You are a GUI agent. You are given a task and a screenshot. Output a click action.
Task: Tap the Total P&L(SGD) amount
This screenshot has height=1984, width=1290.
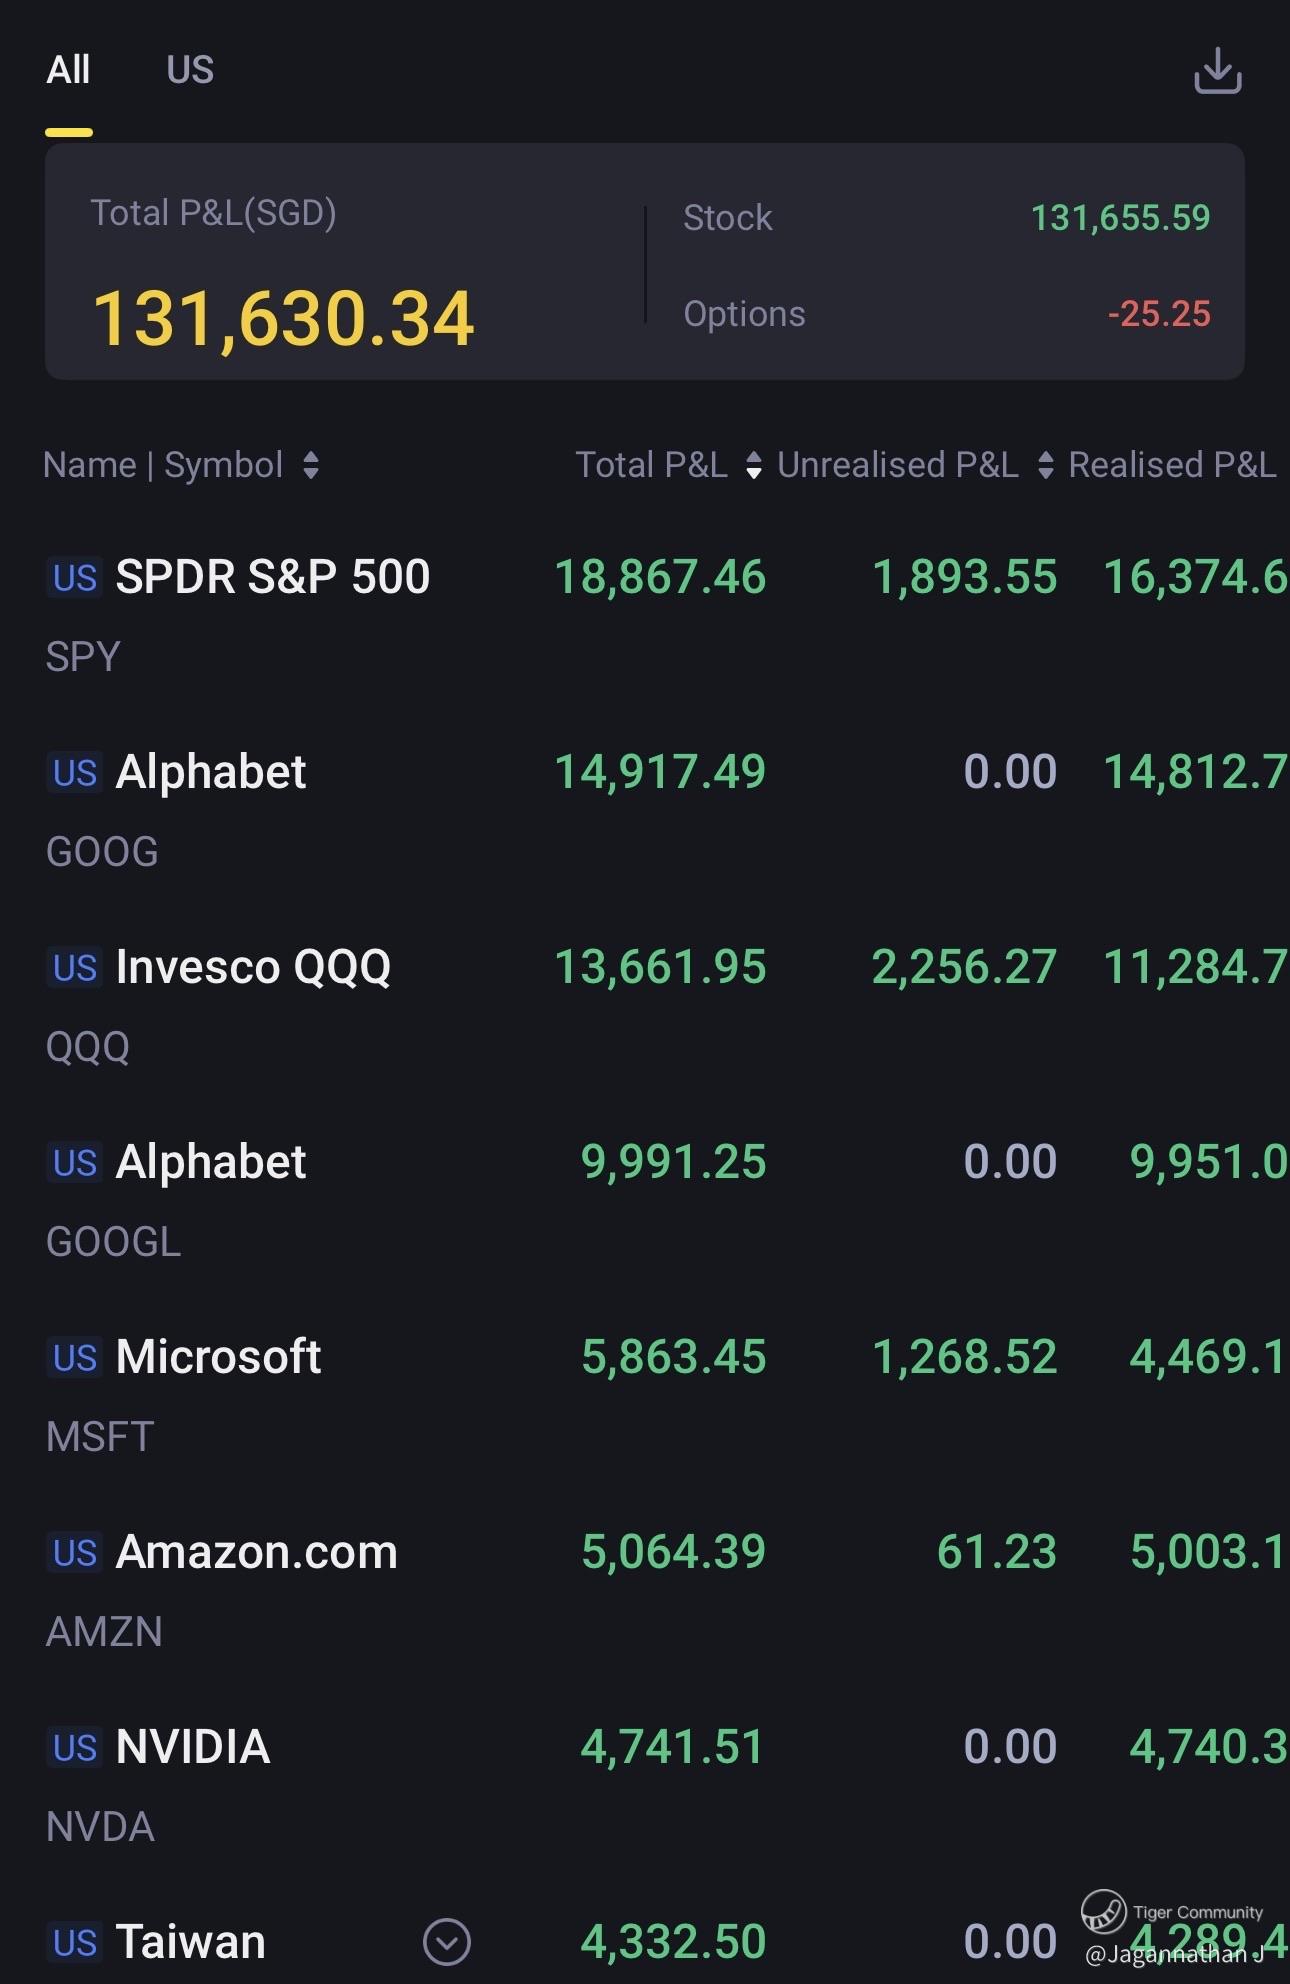click(283, 319)
